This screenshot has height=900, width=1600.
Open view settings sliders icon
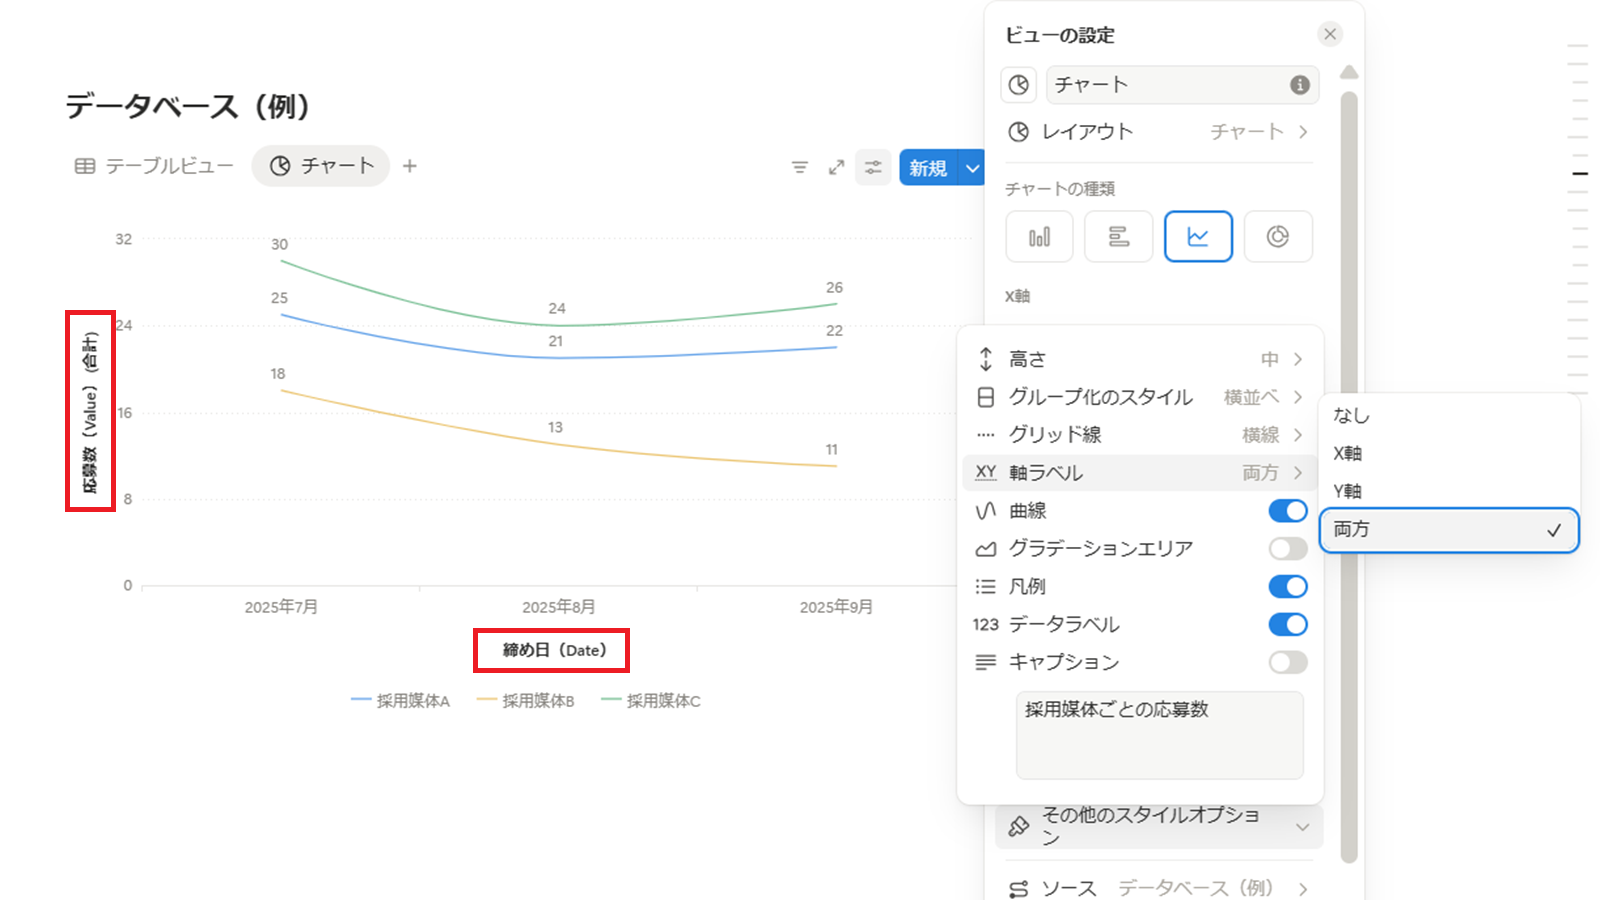(x=873, y=167)
